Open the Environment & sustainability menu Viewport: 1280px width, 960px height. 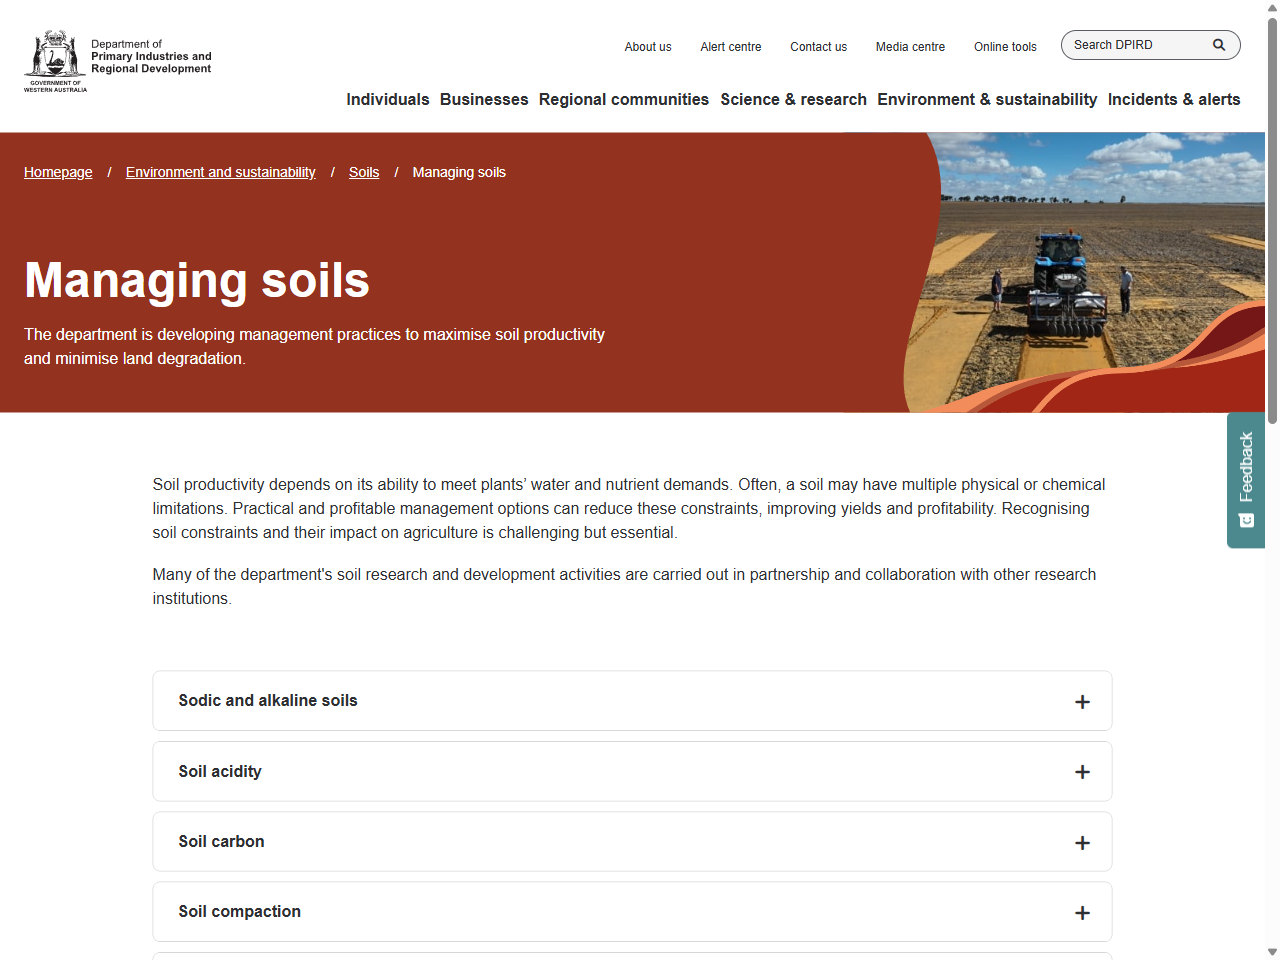coord(987,99)
